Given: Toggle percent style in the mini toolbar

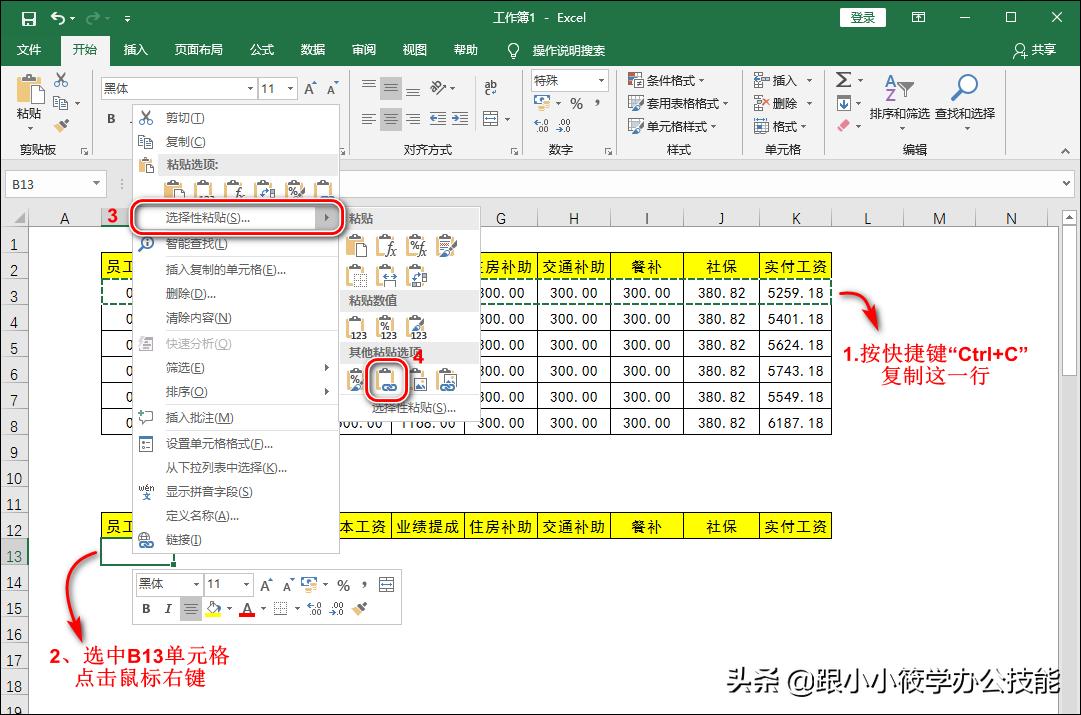Looking at the screenshot, I should (343, 586).
